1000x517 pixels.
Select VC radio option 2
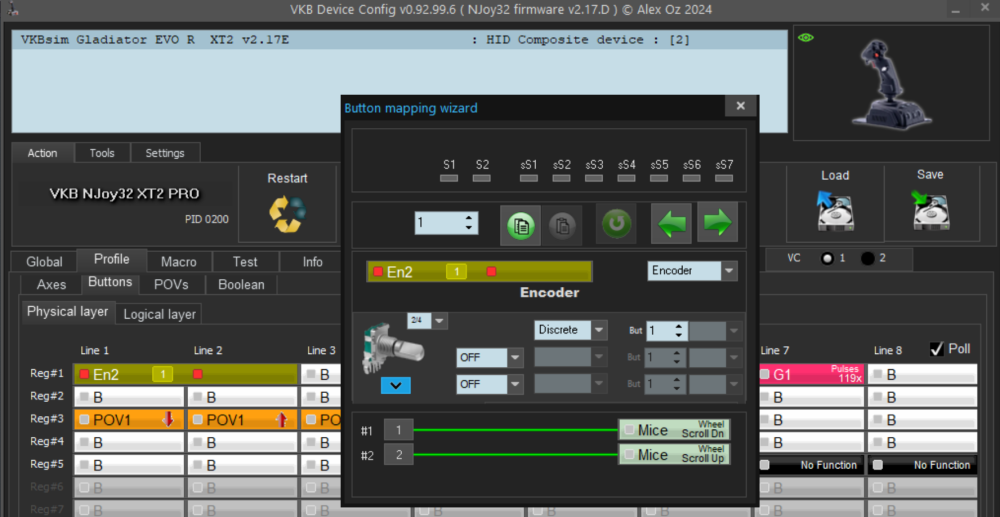point(867,259)
